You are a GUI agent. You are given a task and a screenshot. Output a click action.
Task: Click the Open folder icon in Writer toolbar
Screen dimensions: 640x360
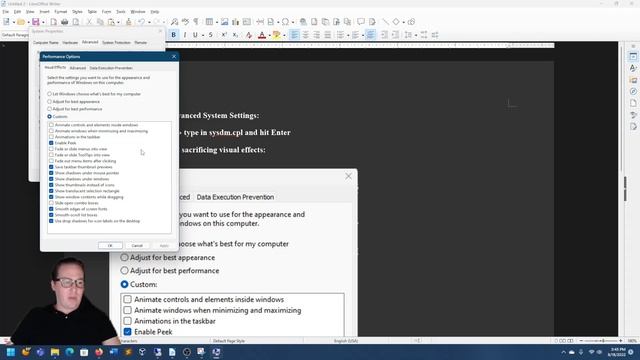[x=20, y=22]
